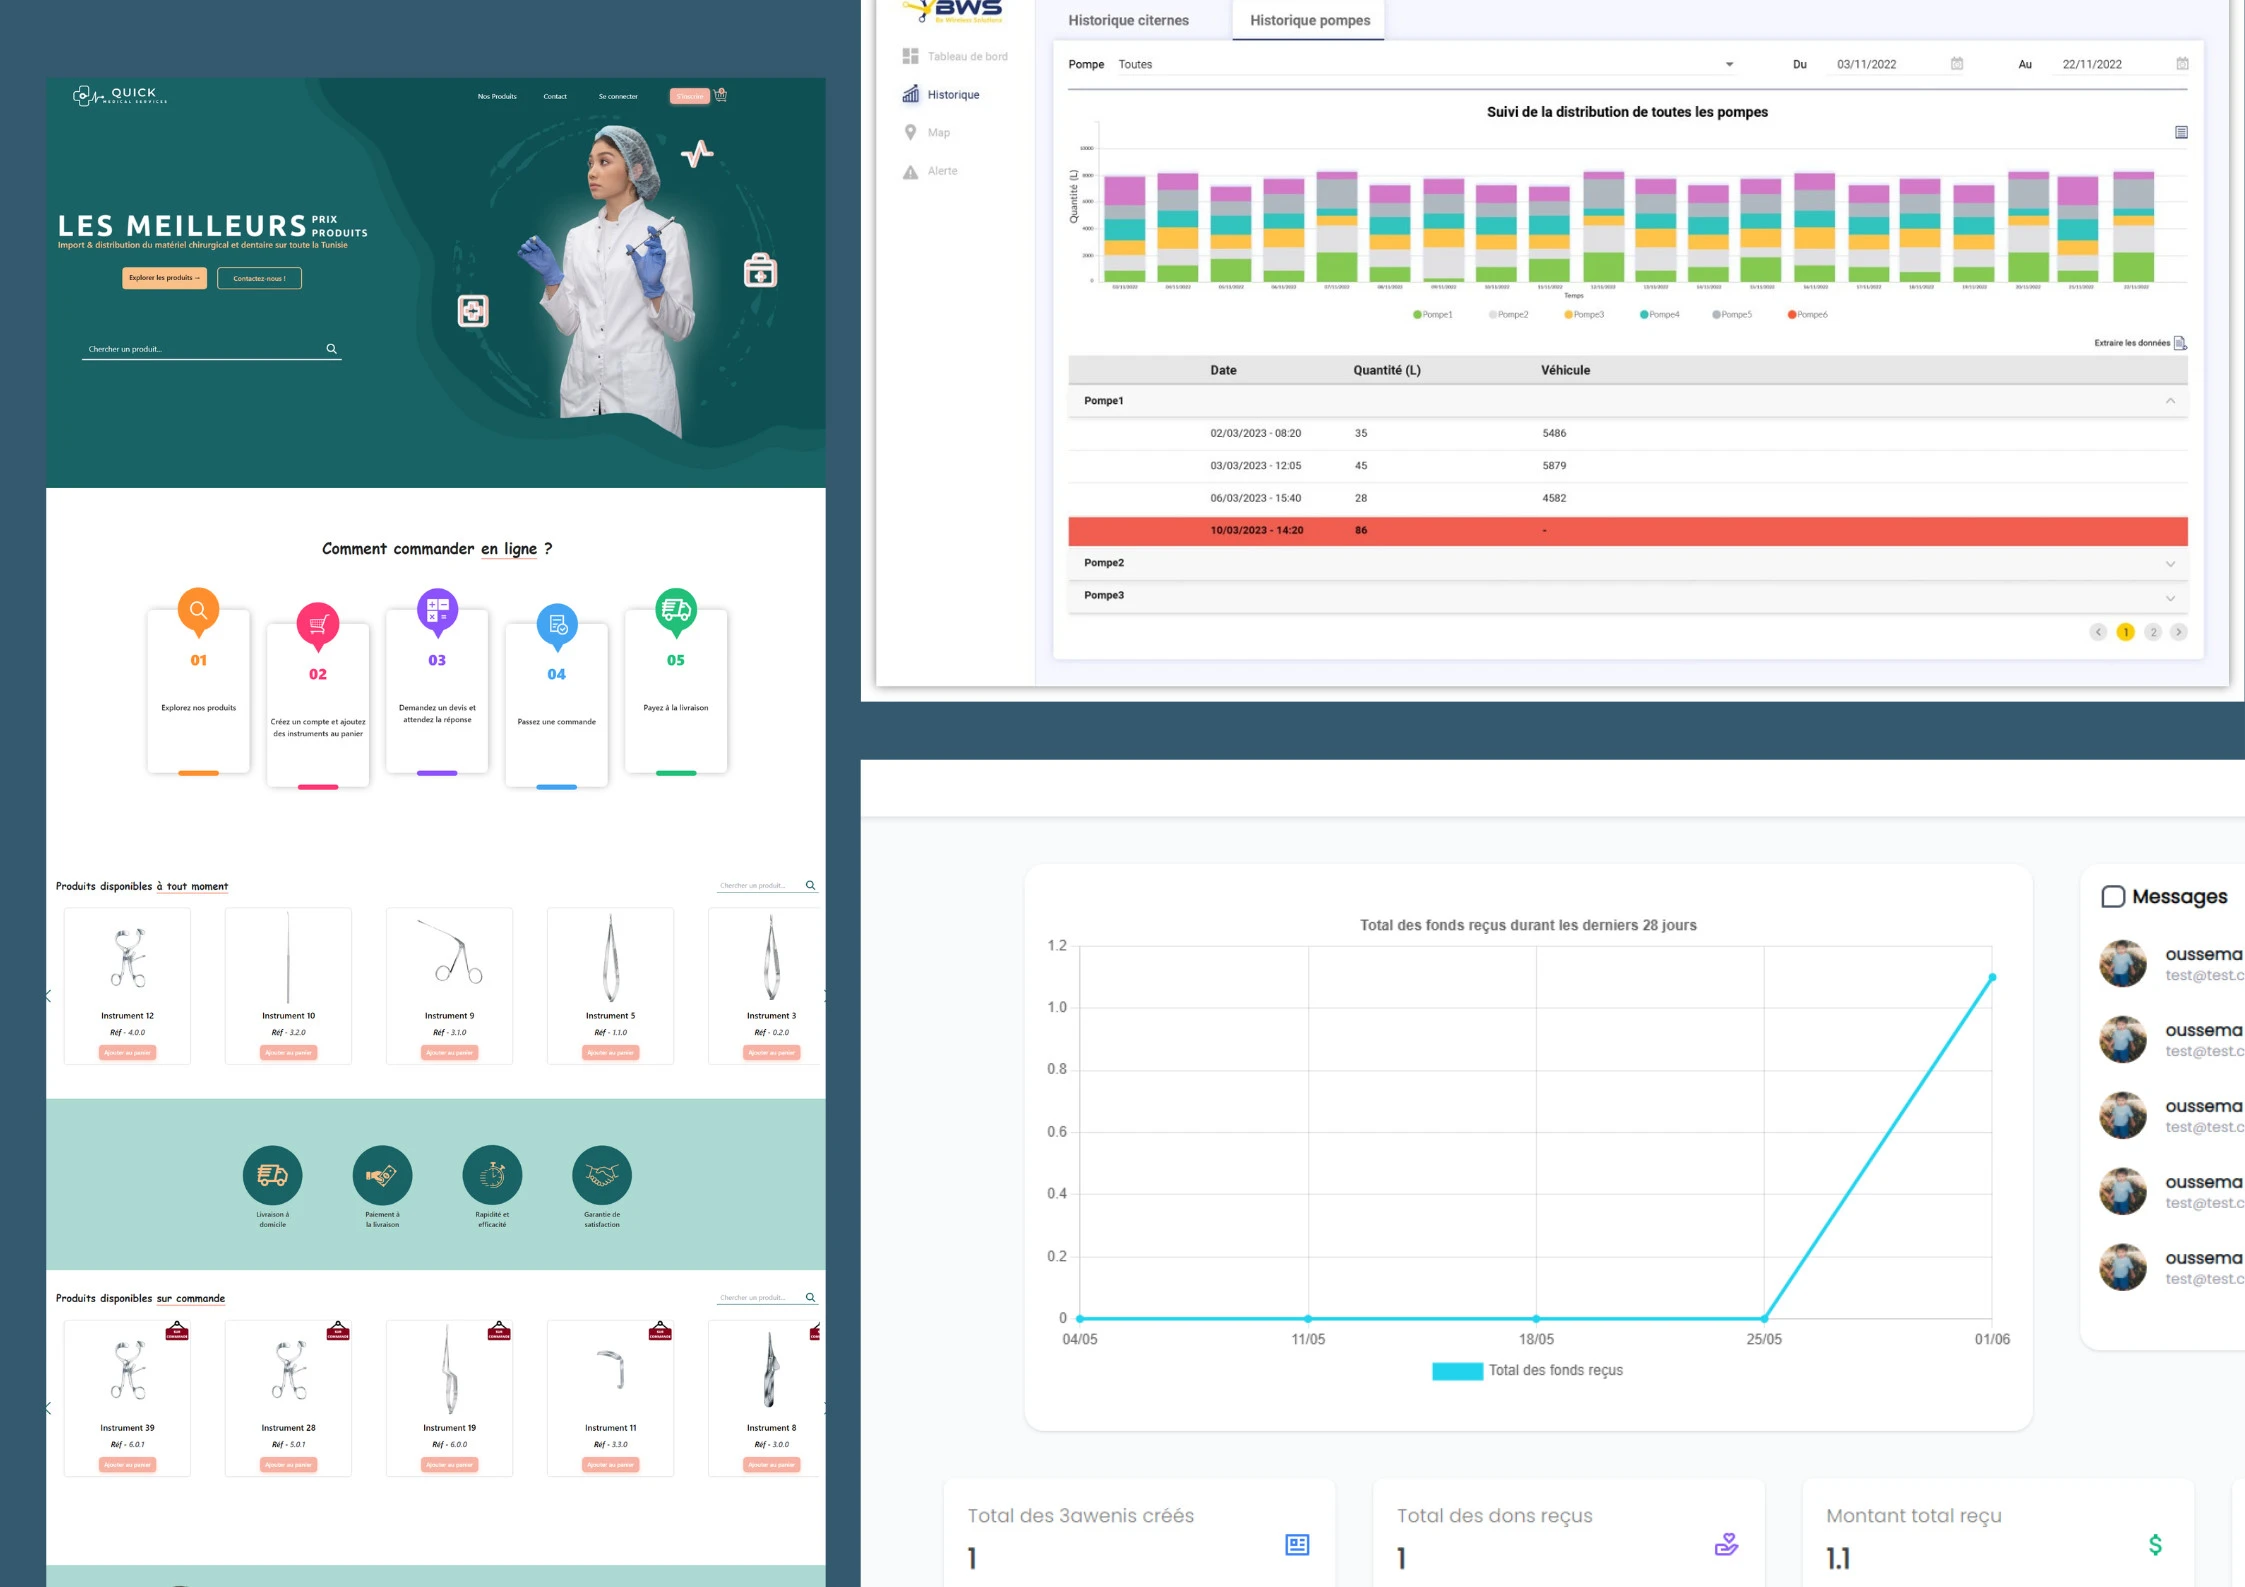Open the start date calendar picker
2245x1587 pixels.
click(x=1956, y=64)
